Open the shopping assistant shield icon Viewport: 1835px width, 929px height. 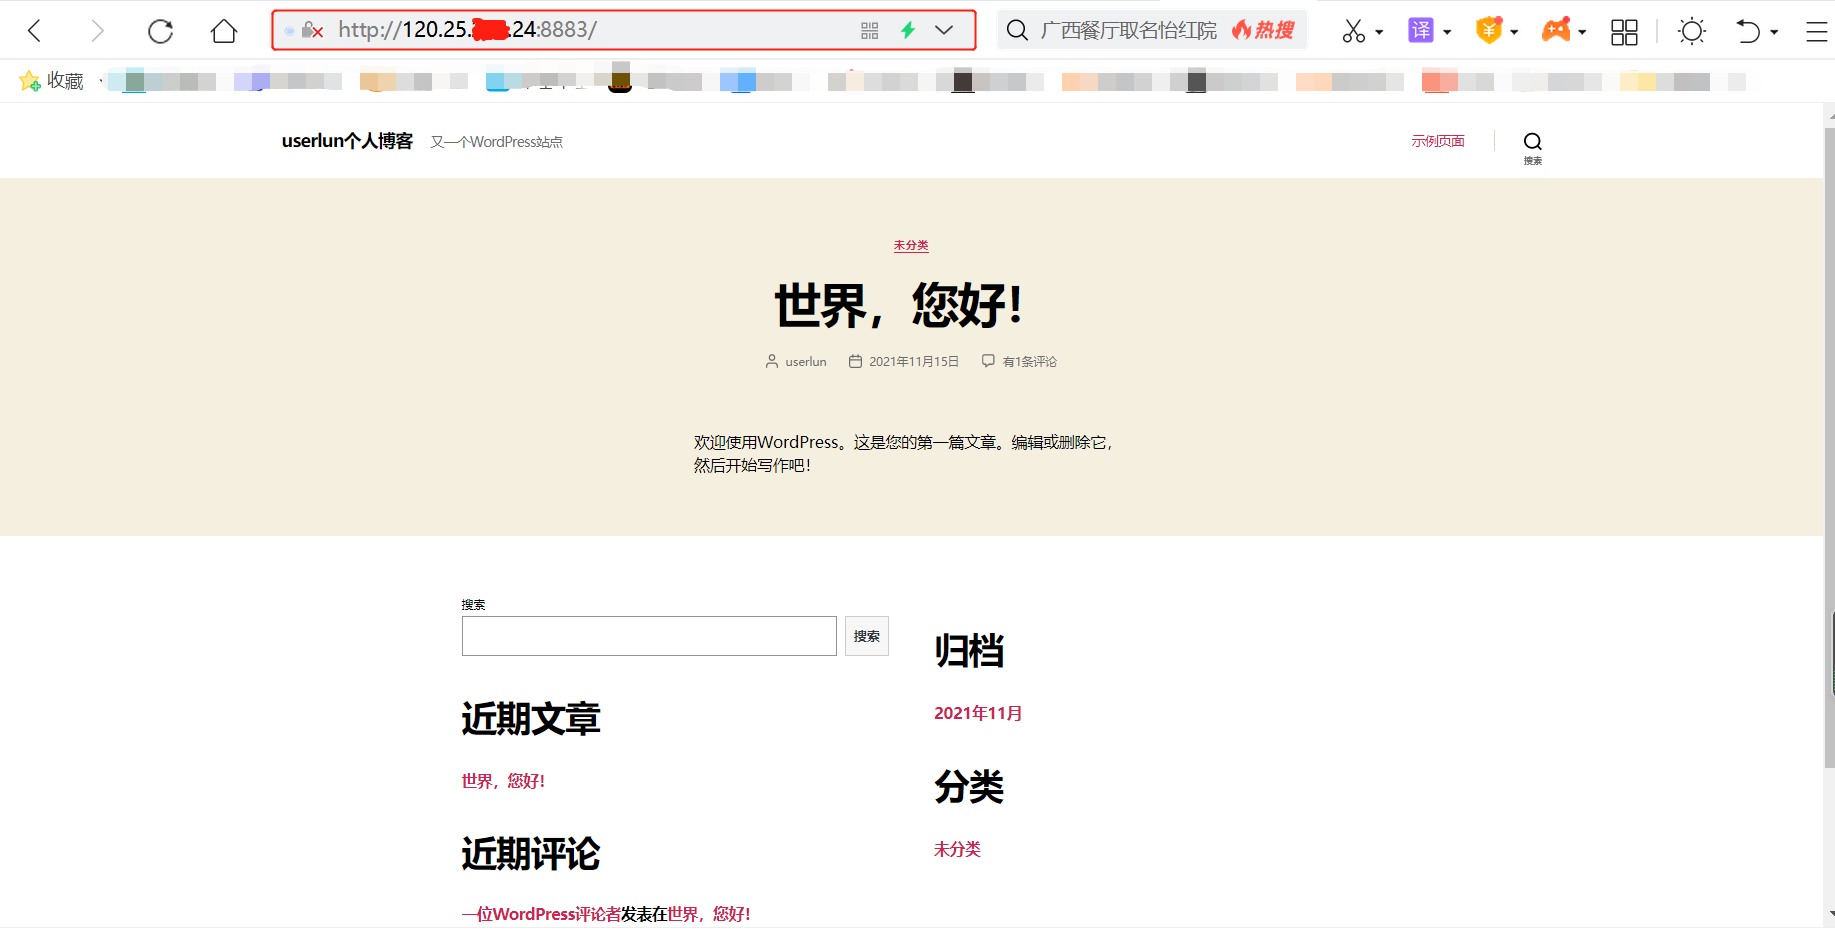[x=1489, y=30]
